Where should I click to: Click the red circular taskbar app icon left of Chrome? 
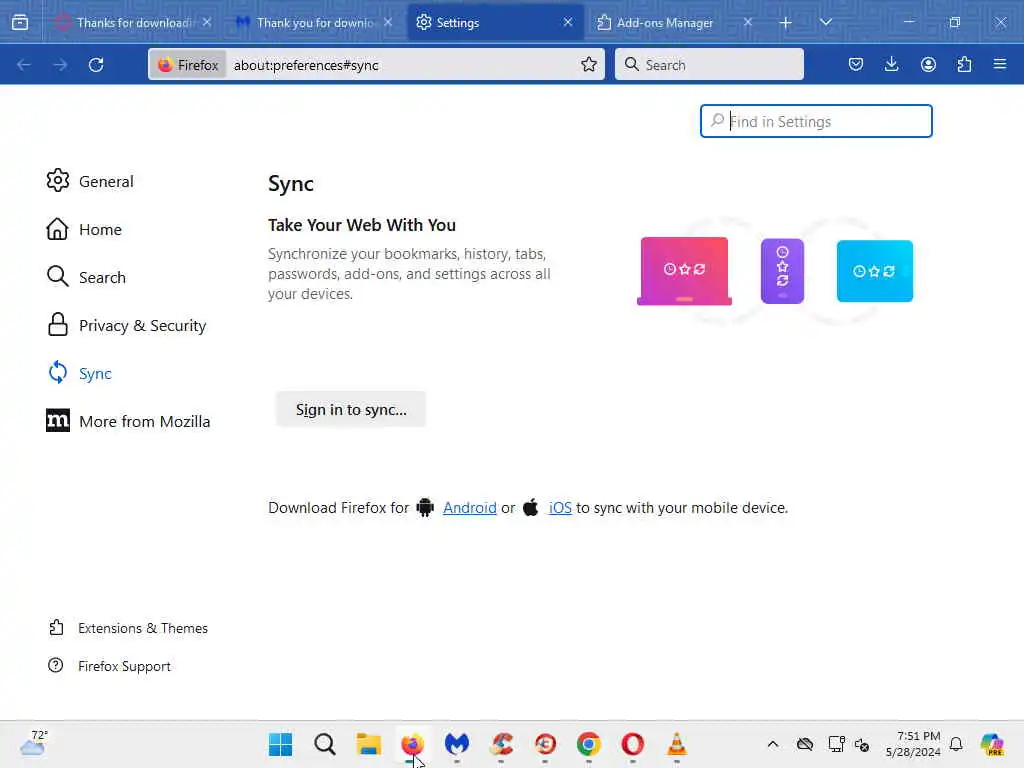click(545, 744)
